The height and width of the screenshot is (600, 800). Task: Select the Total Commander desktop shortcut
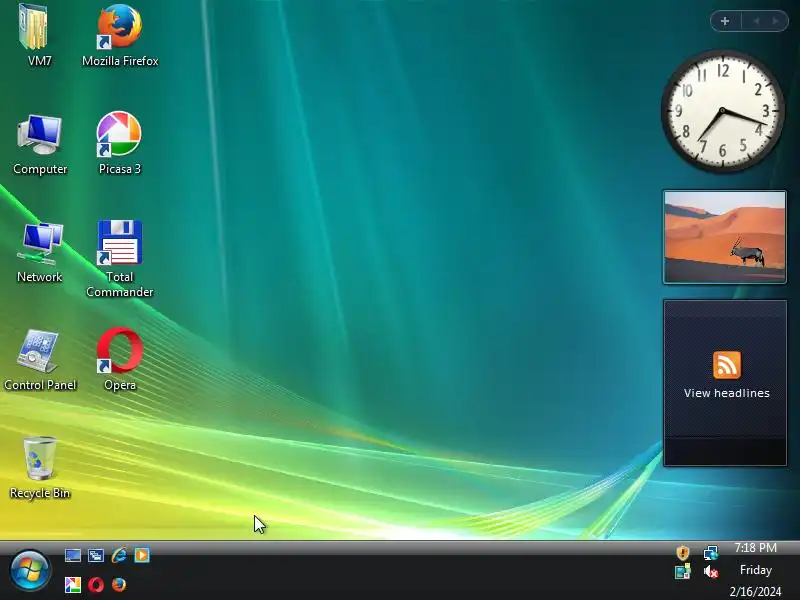tap(119, 259)
